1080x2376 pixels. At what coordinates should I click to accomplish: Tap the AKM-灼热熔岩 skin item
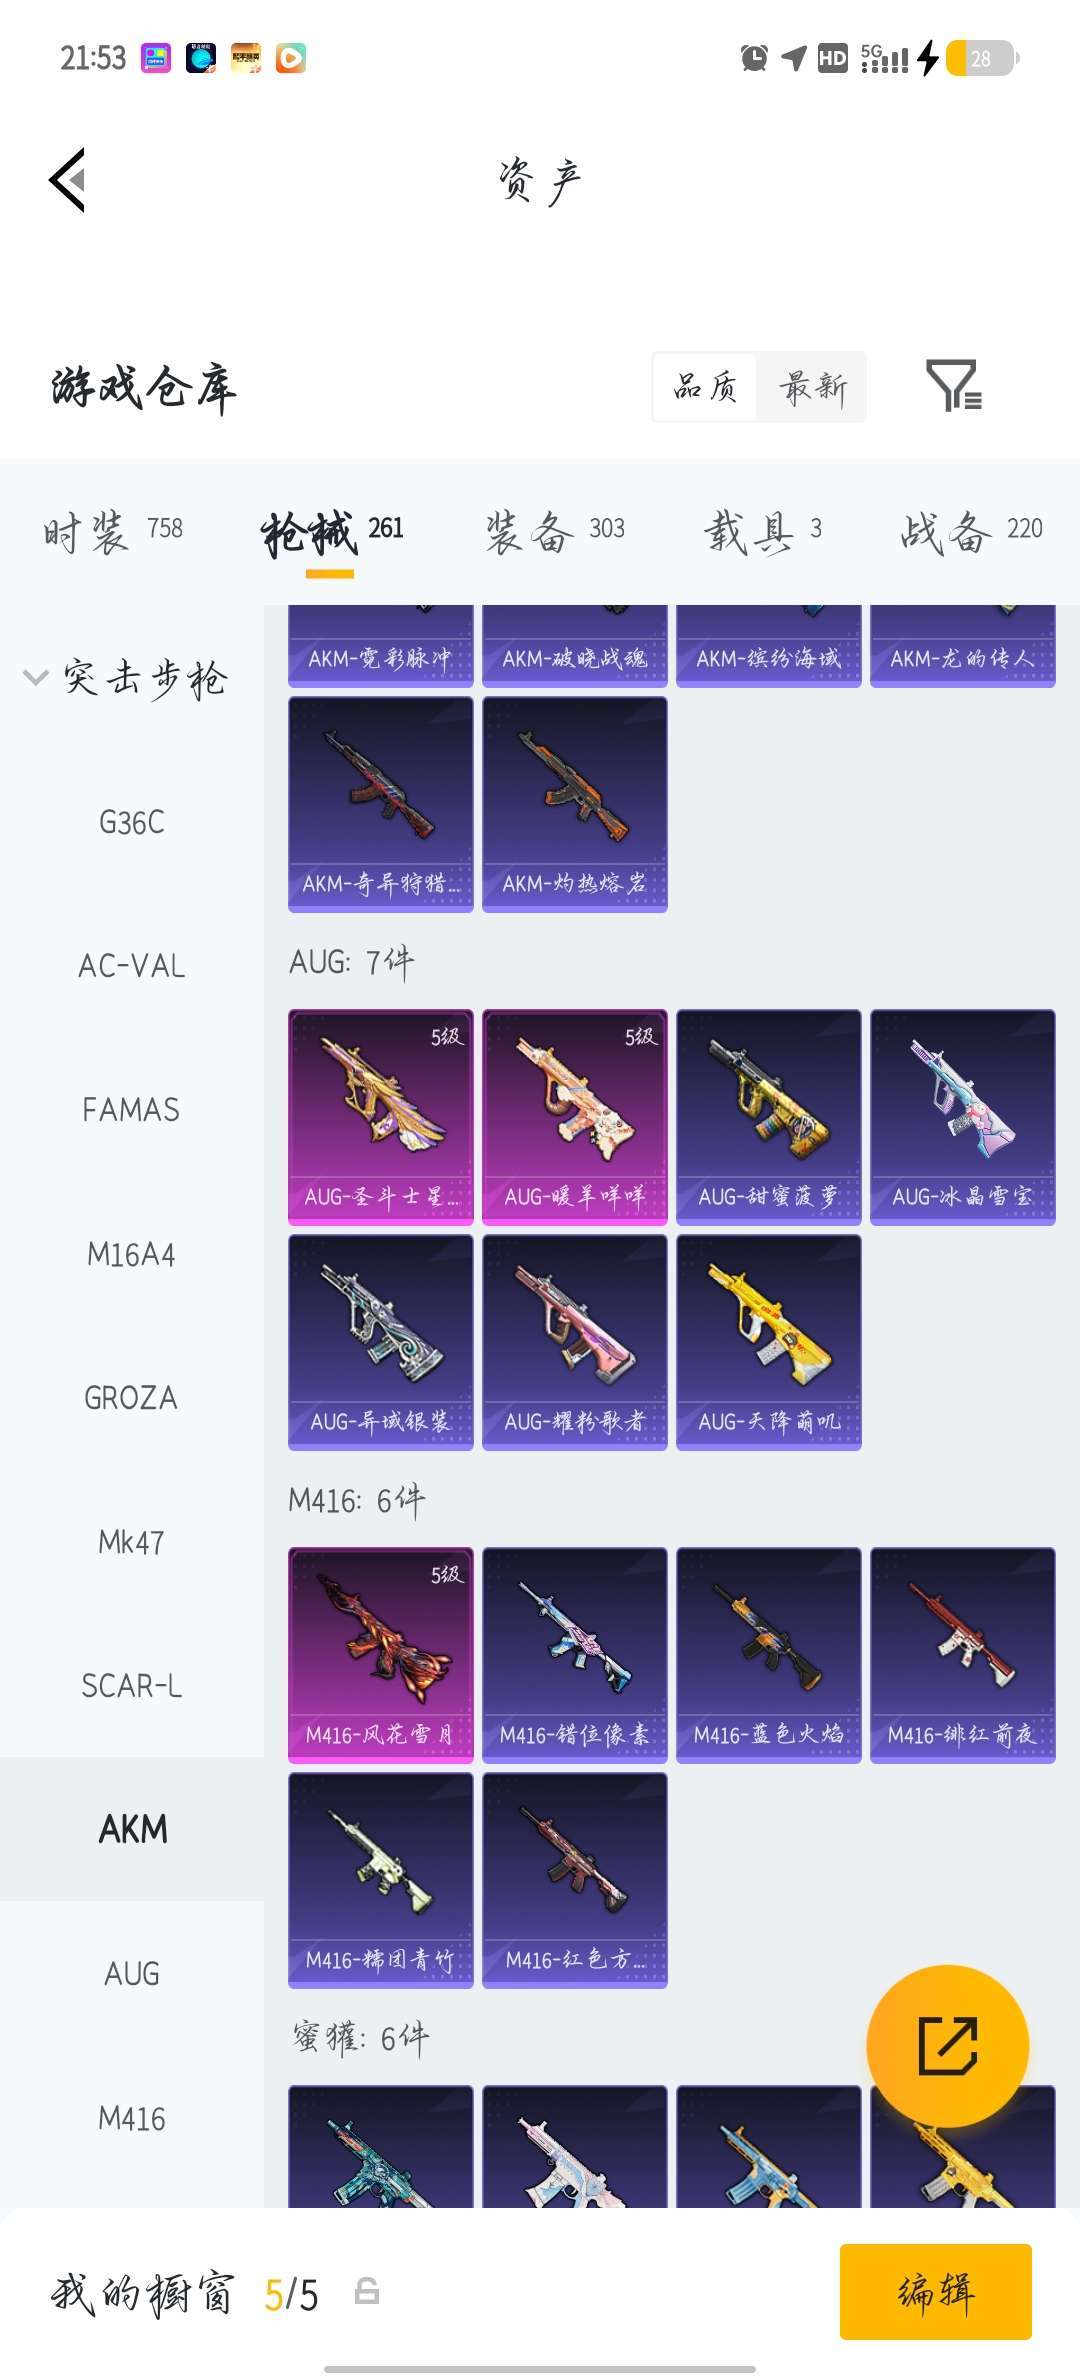pyautogui.click(x=574, y=804)
